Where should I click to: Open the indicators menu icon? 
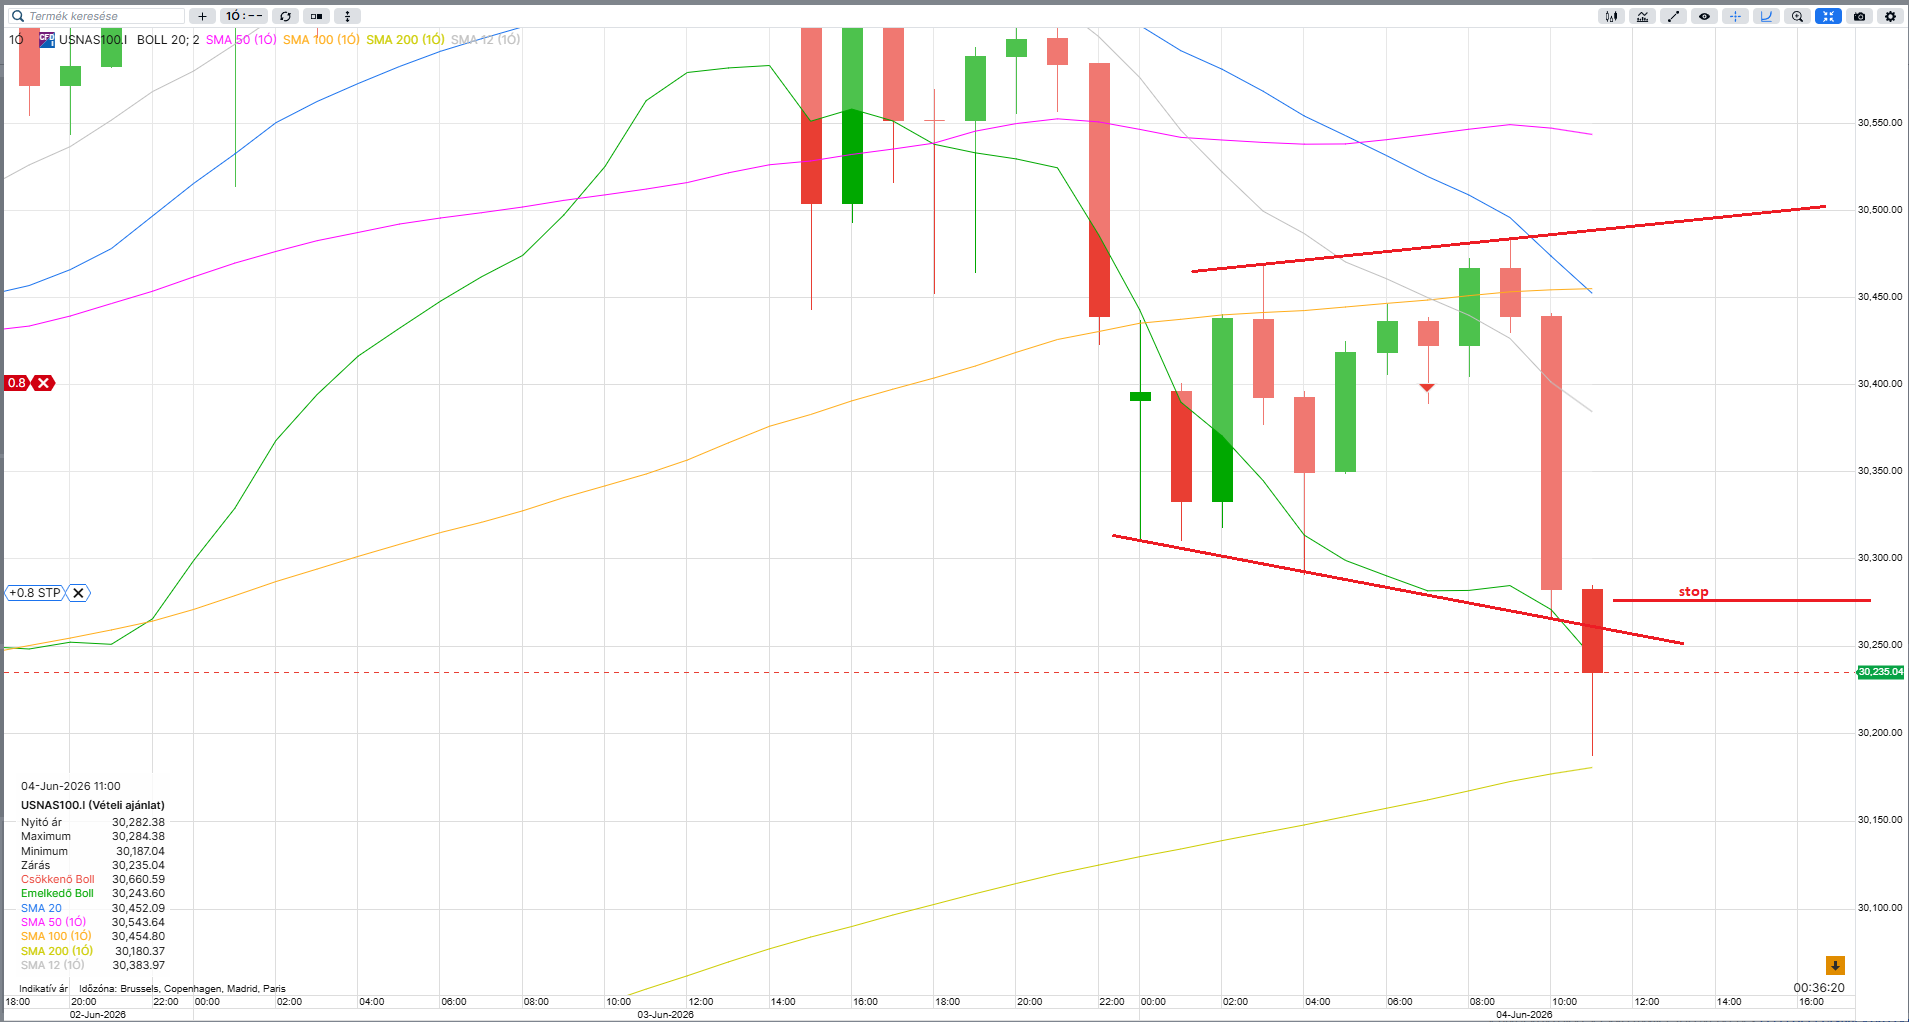(1642, 16)
